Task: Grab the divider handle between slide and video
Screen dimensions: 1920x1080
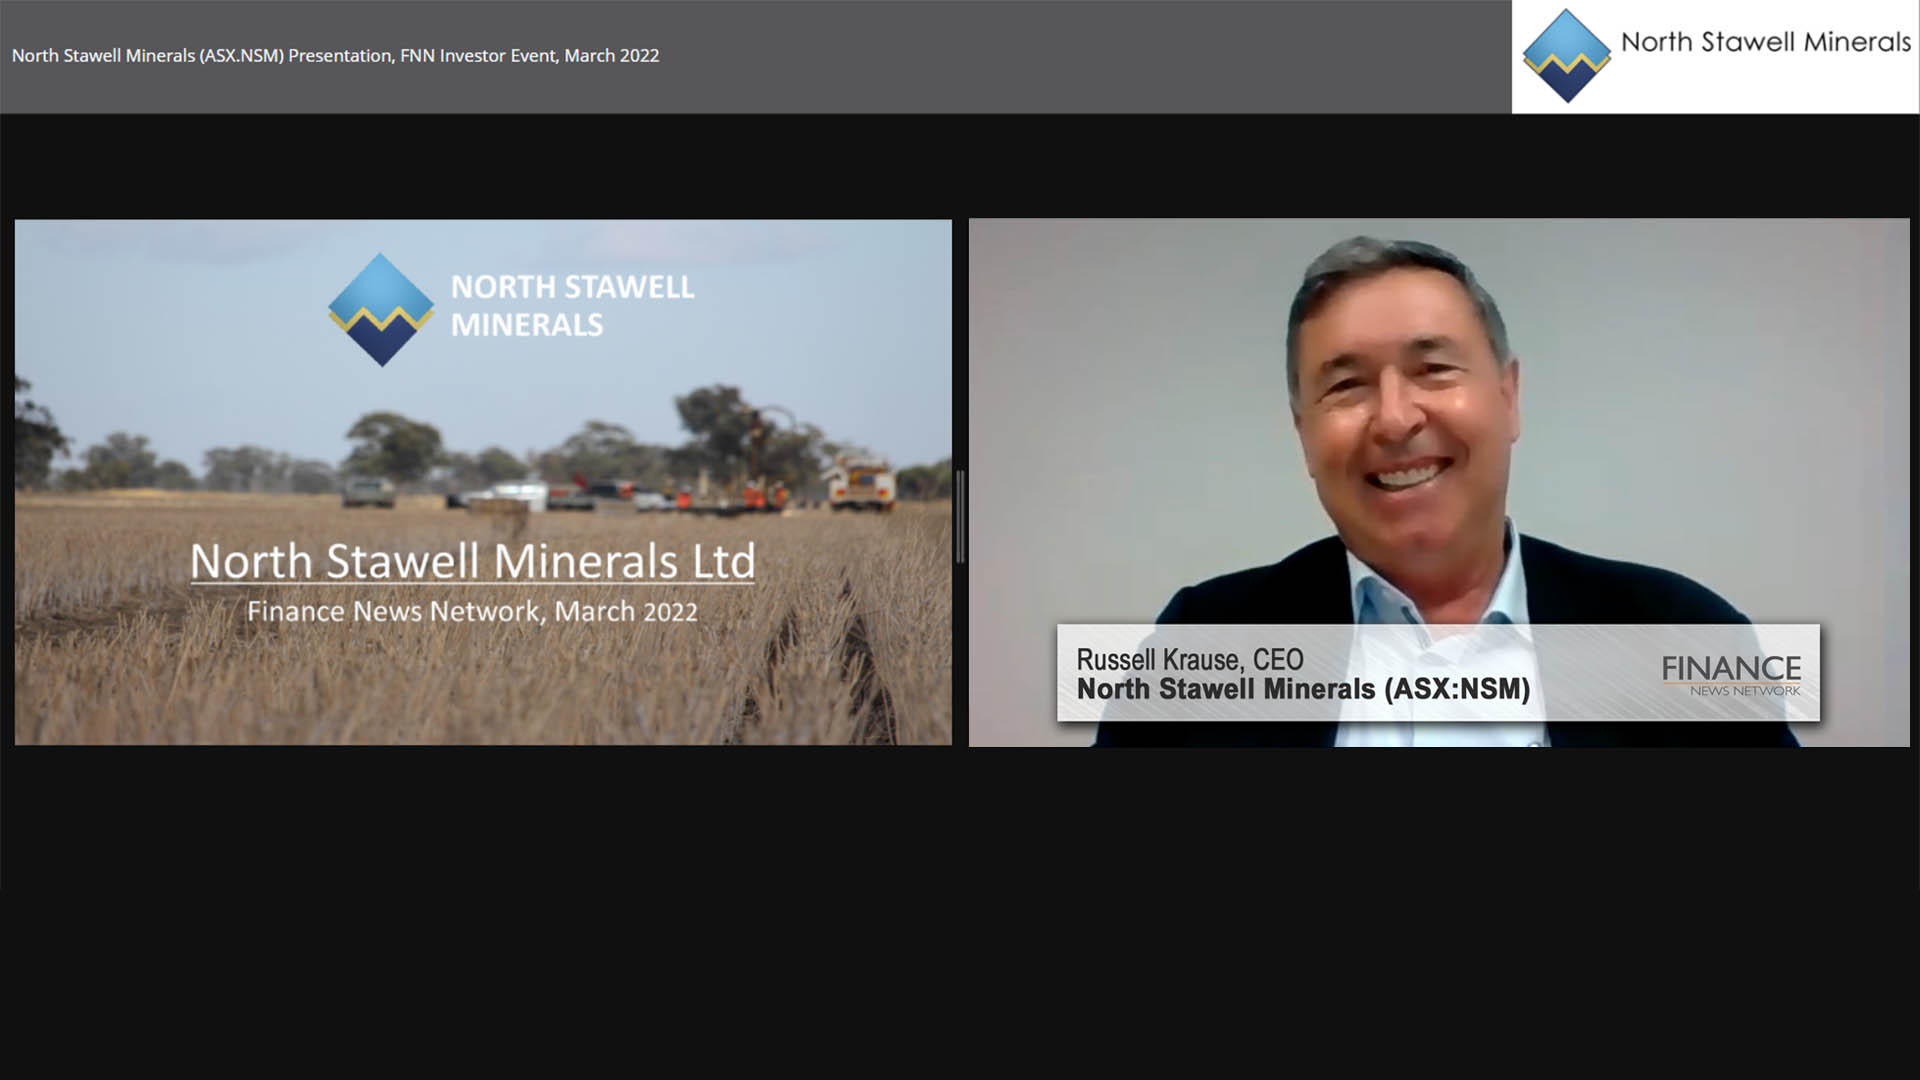Action: (960, 517)
